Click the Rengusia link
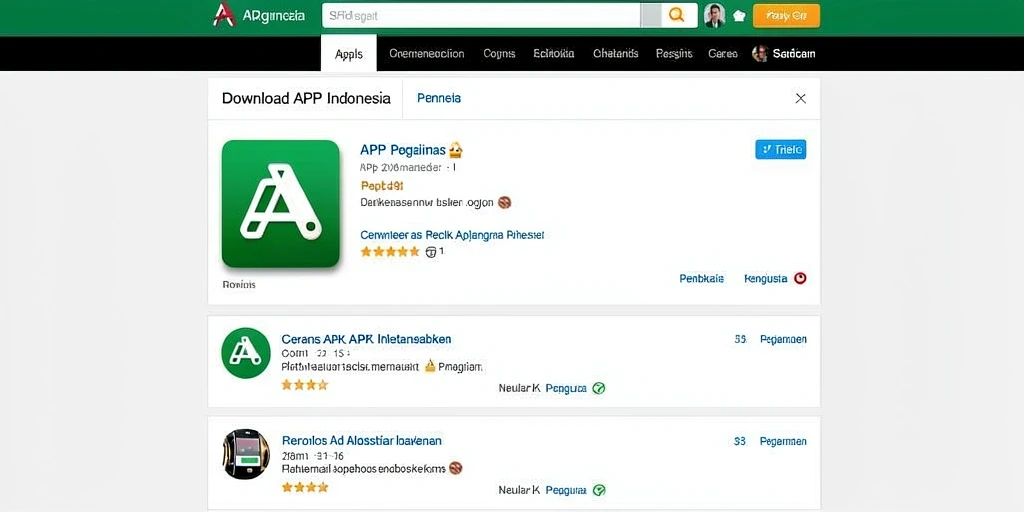Screen dimensions: 1024x512 coord(765,278)
